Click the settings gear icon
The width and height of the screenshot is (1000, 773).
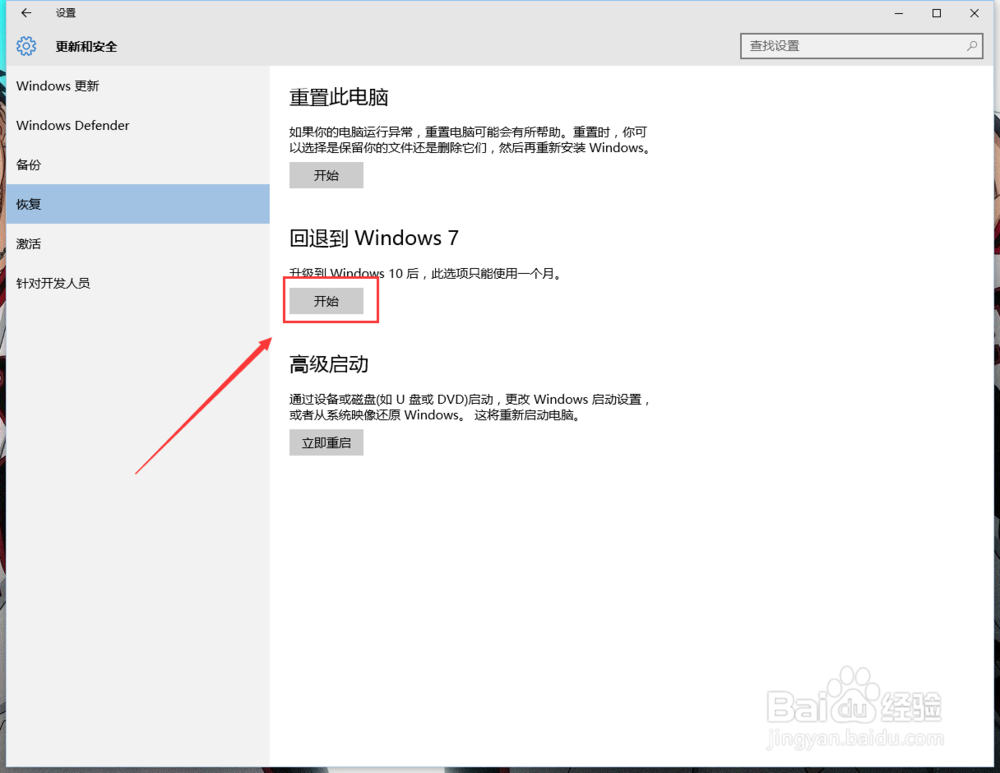(26, 46)
